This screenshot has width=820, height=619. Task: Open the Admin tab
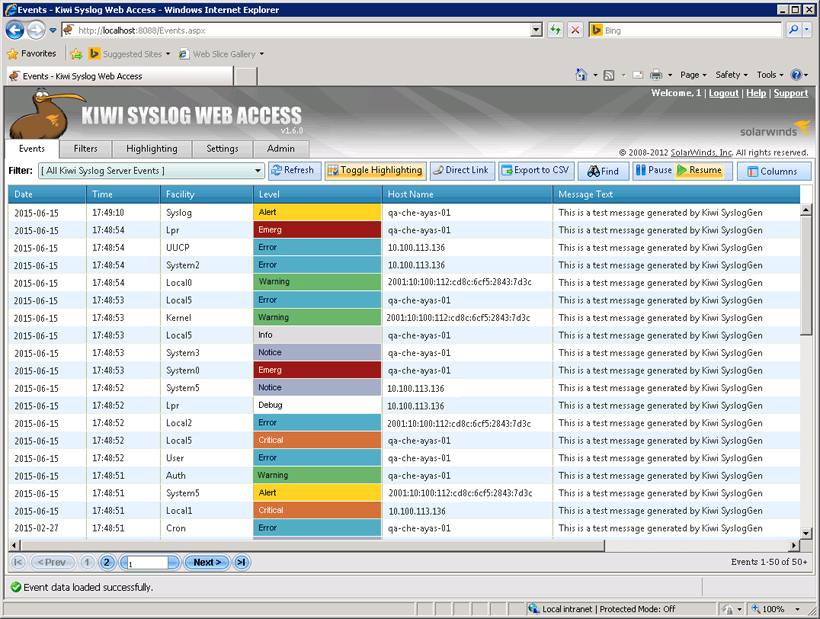click(280, 147)
